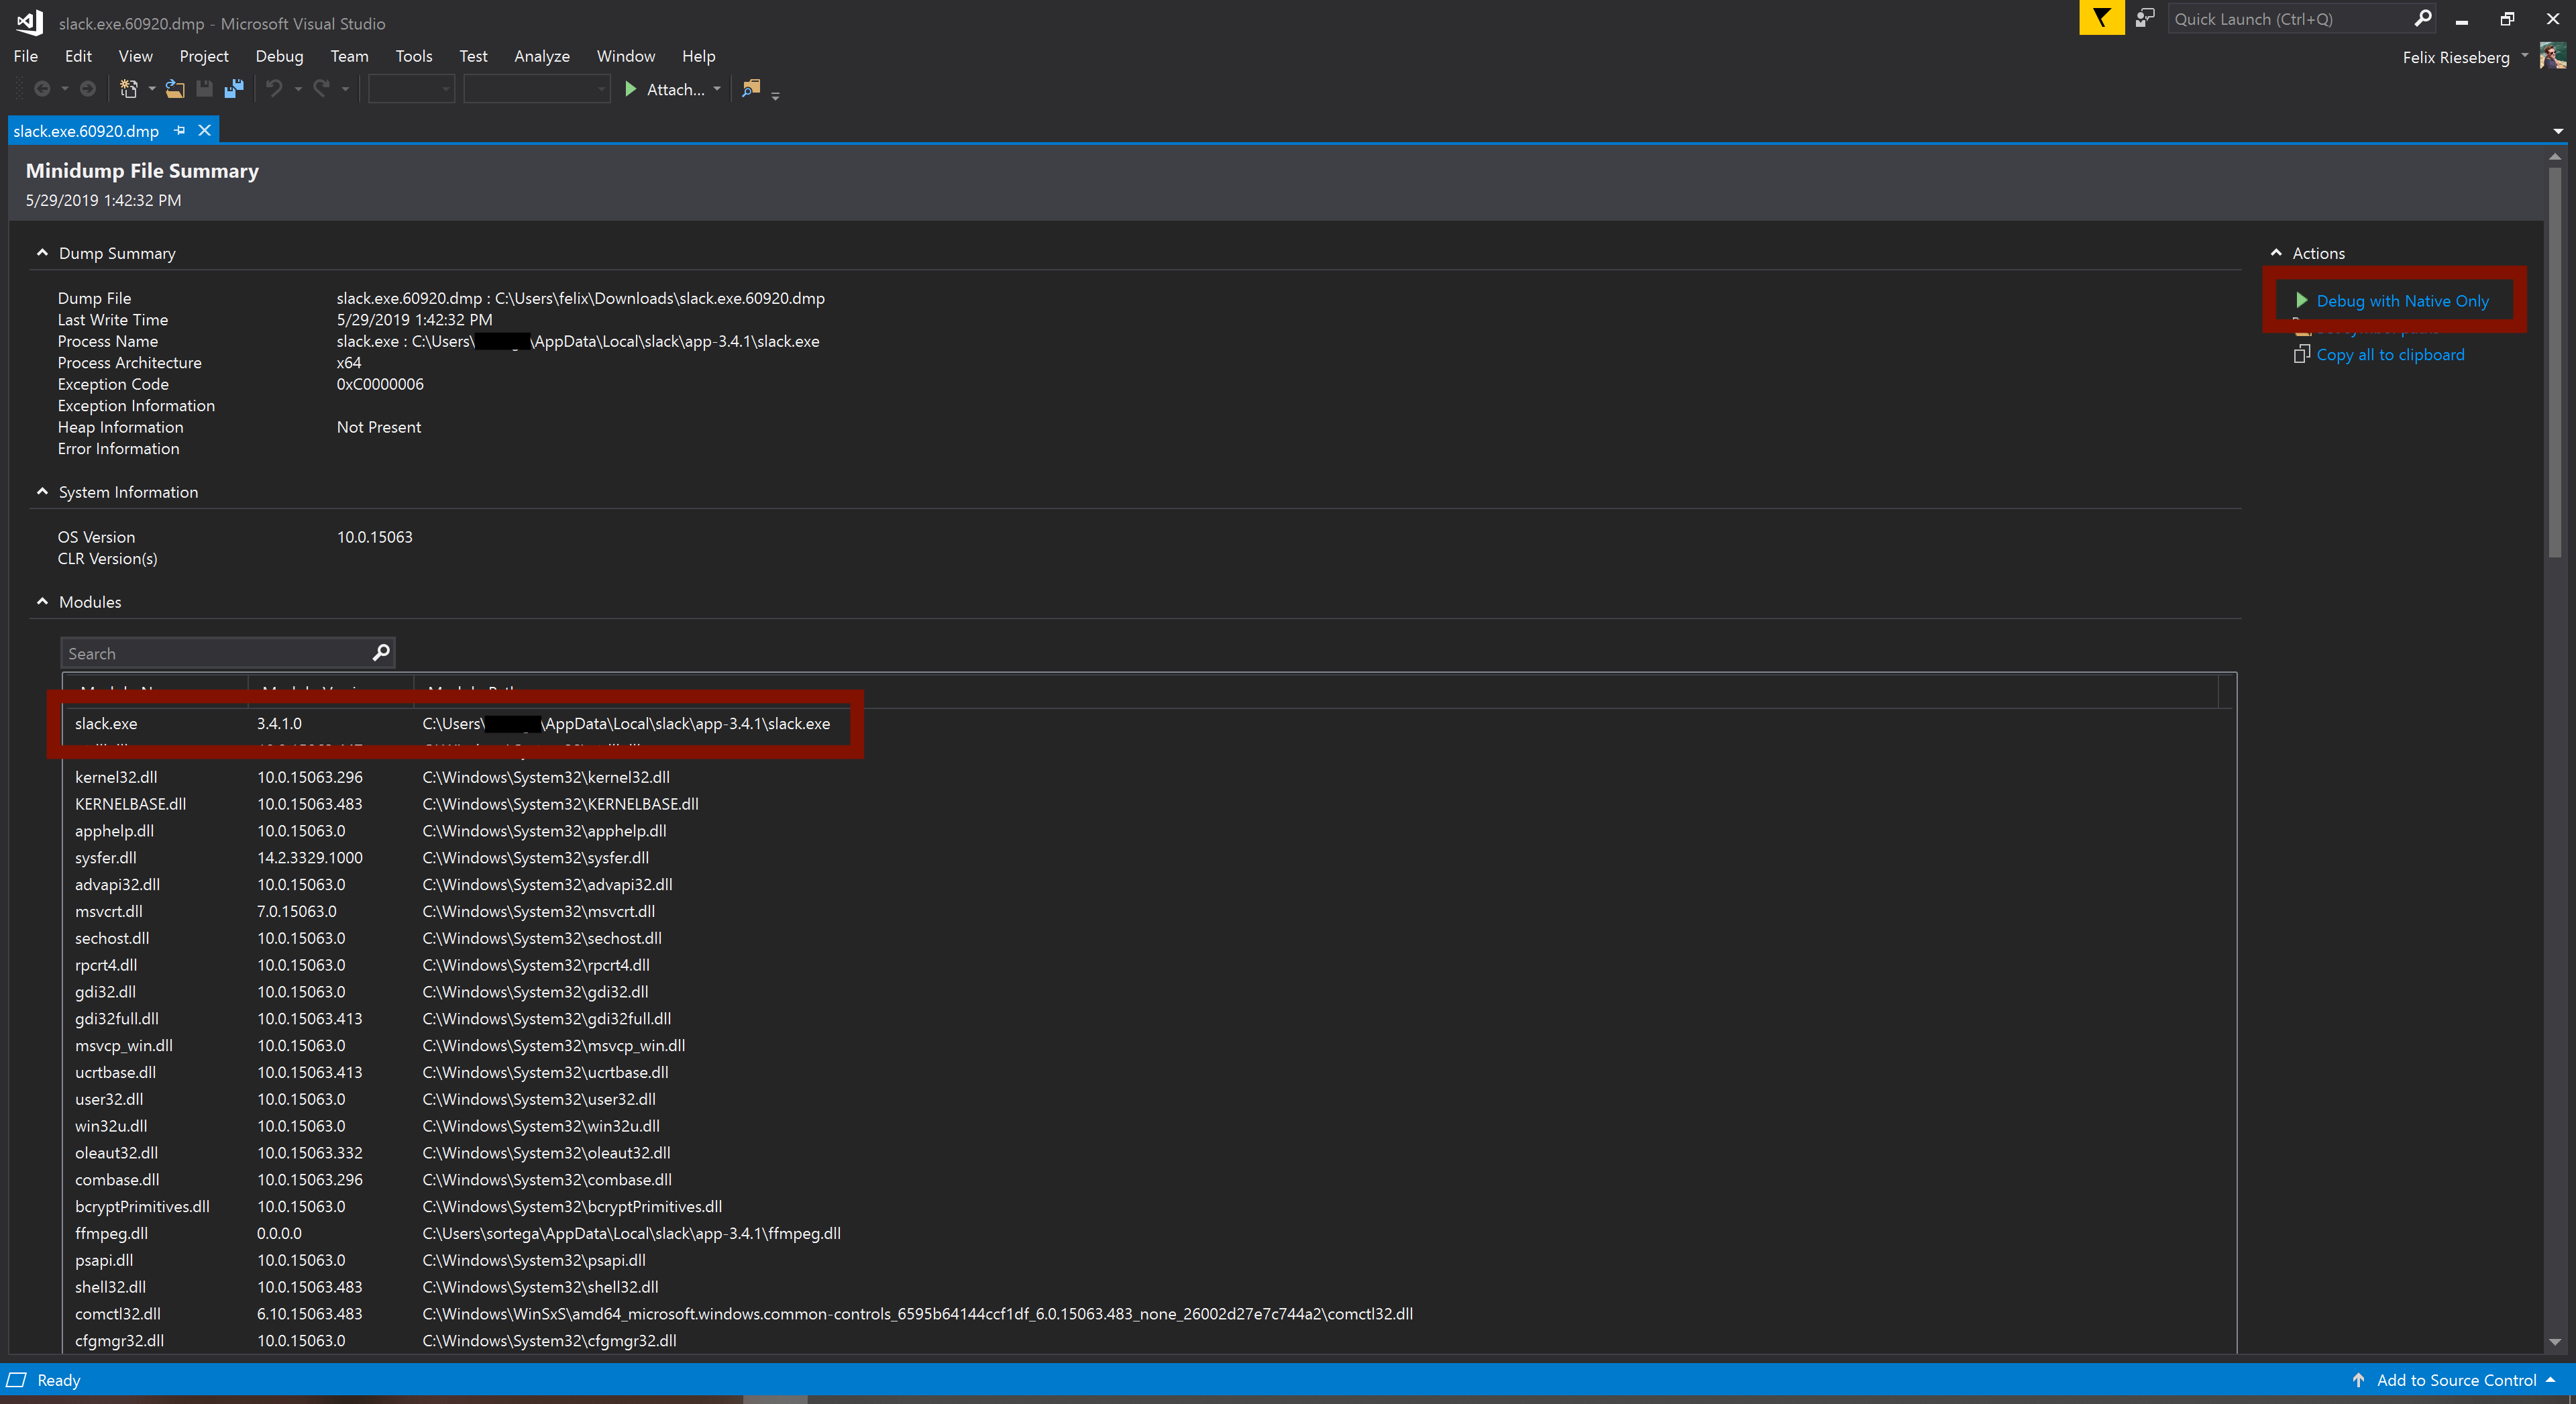Select the File menu item
Viewport: 2576px width, 1404px height.
coord(26,55)
